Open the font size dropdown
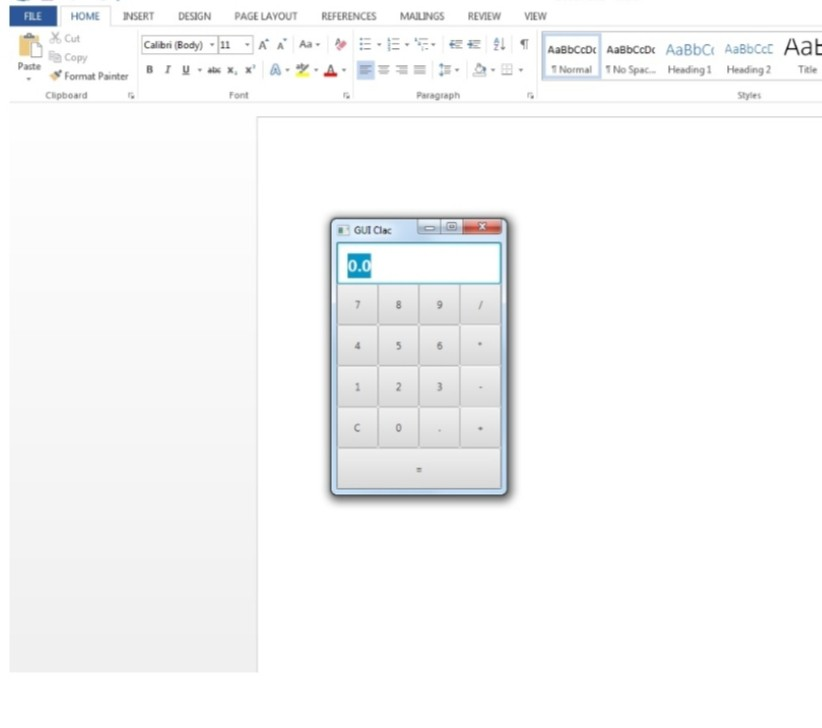Viewport: 822px width, 728px height. (245, 44)
